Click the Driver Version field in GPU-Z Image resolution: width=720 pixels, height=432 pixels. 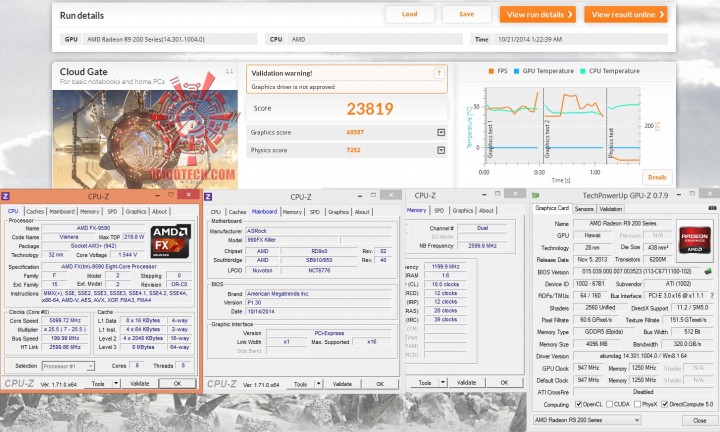tap(642, 356)
